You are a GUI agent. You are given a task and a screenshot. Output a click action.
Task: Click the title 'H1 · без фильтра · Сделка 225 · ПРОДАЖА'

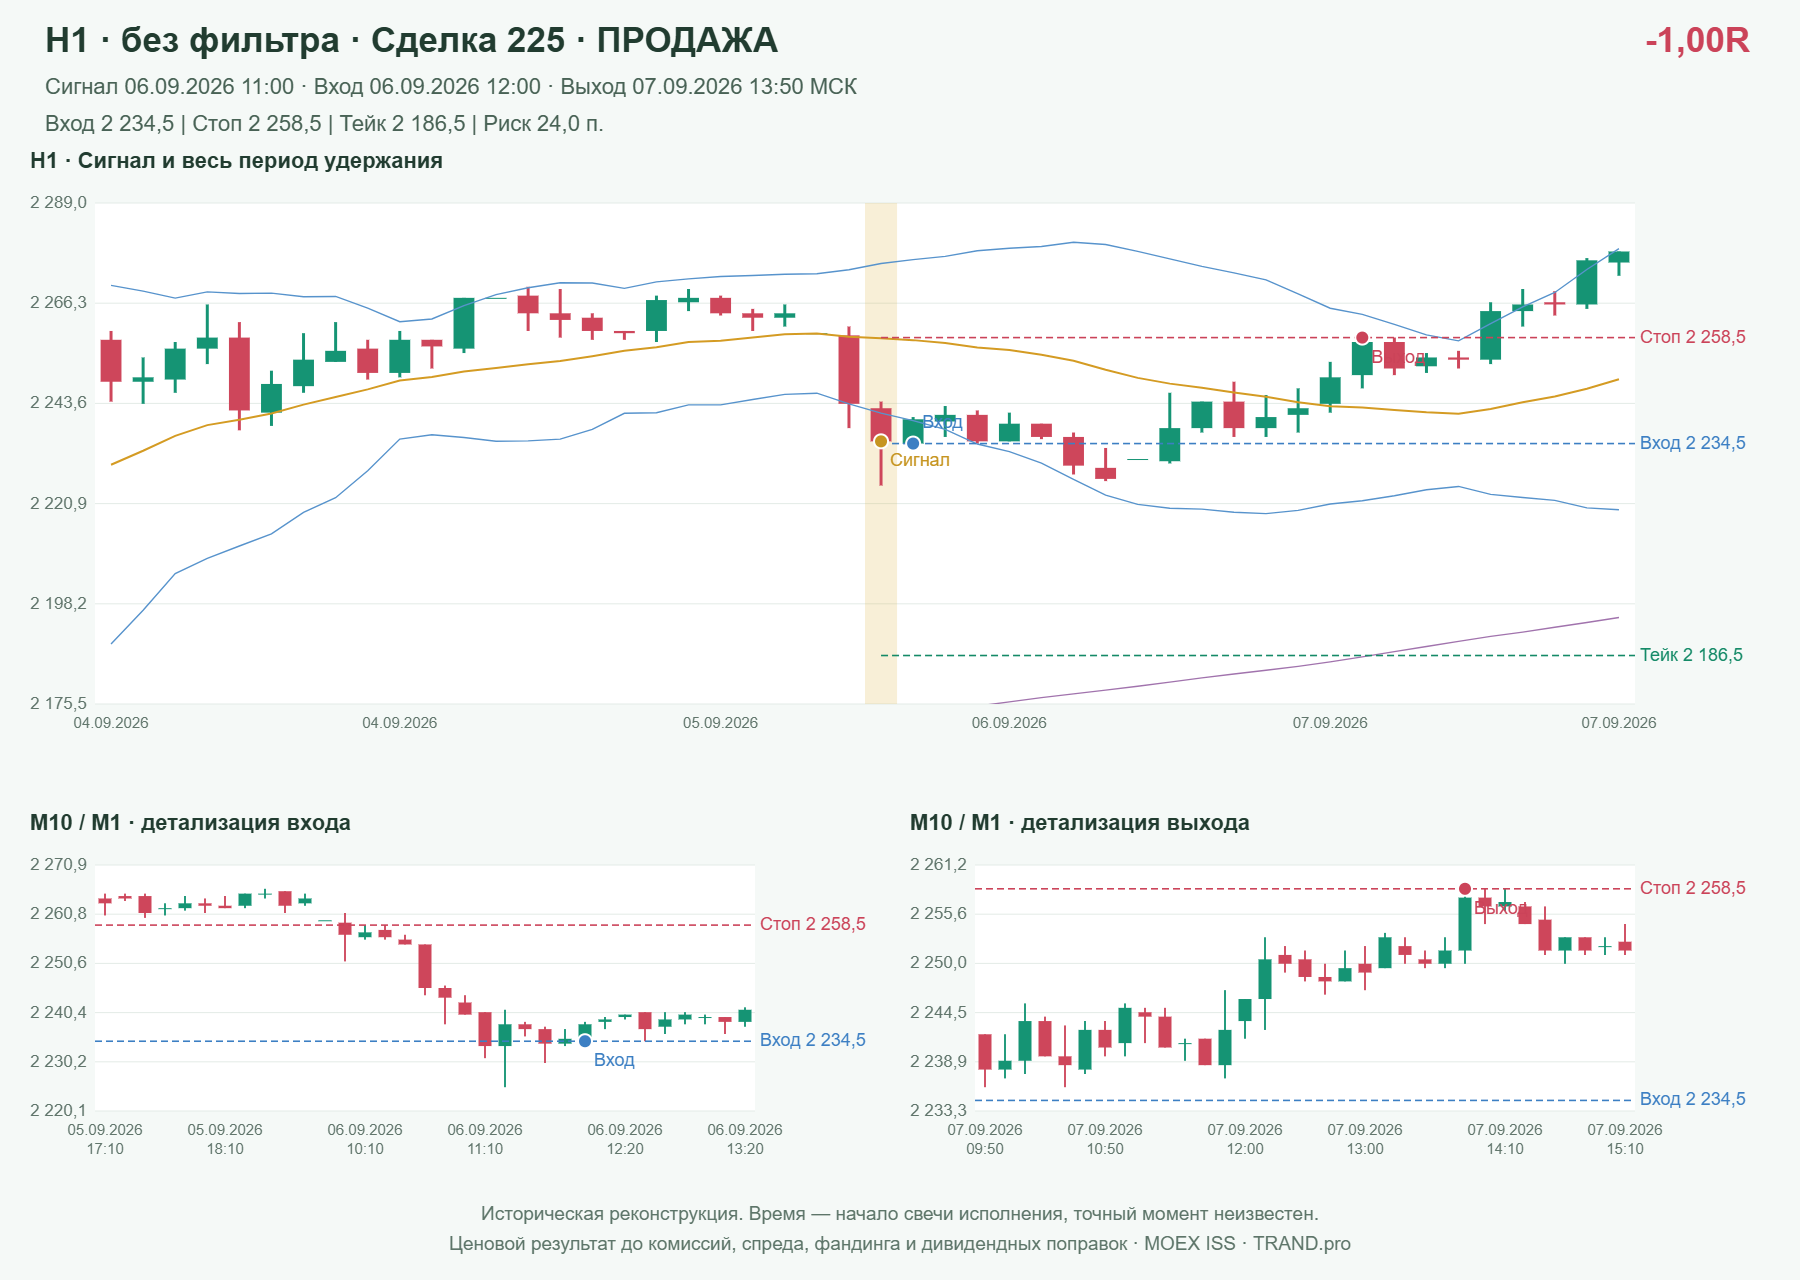click(411, 40)
